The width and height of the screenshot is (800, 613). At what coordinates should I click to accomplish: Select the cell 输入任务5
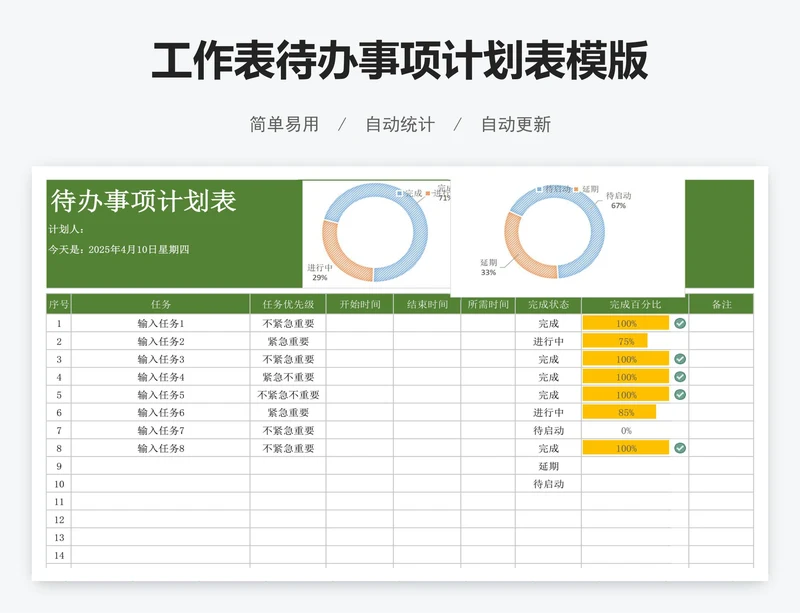click(x=161, y=395)
